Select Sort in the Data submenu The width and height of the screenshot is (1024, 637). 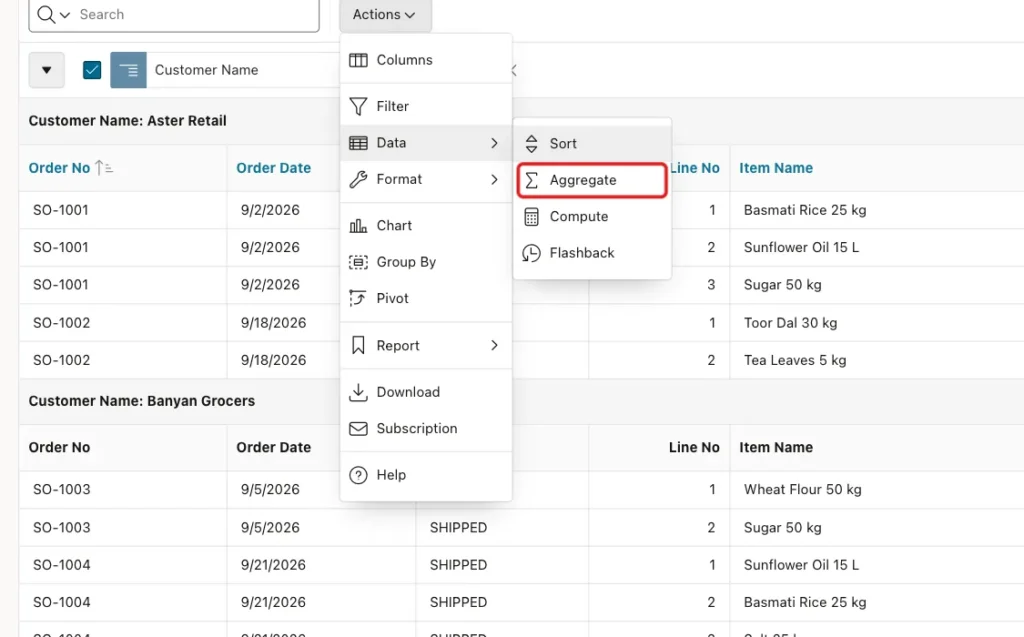coord(592,143)
